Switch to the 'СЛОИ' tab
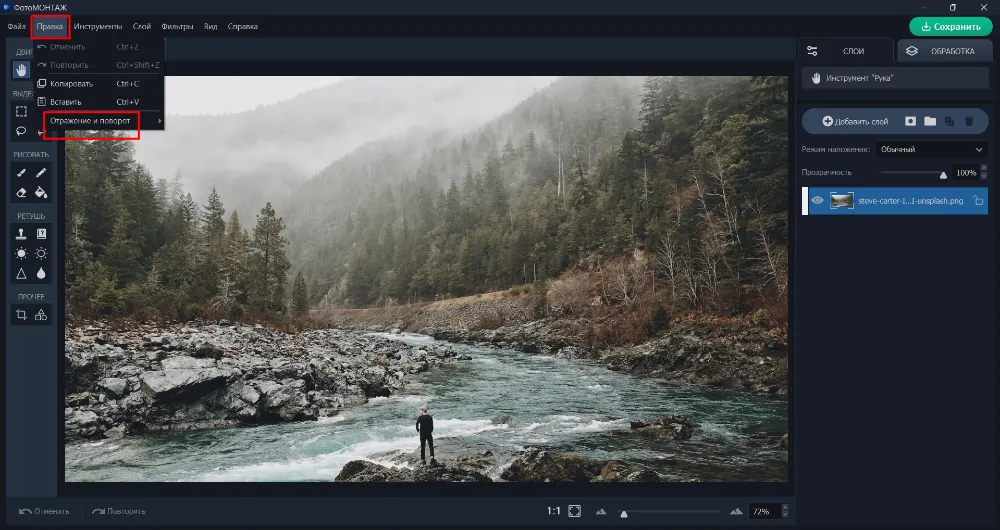The image size is (1000, 530). (x=845, y=51)
